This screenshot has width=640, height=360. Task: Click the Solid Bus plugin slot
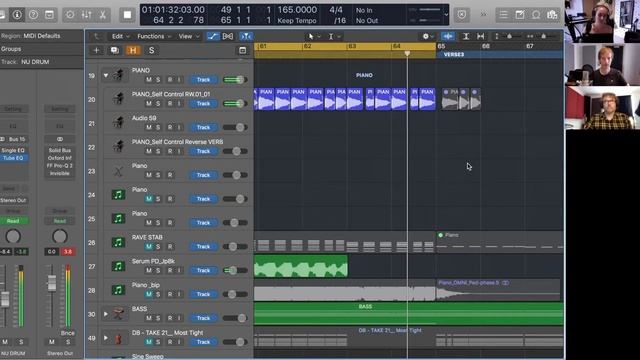[60, 150]
